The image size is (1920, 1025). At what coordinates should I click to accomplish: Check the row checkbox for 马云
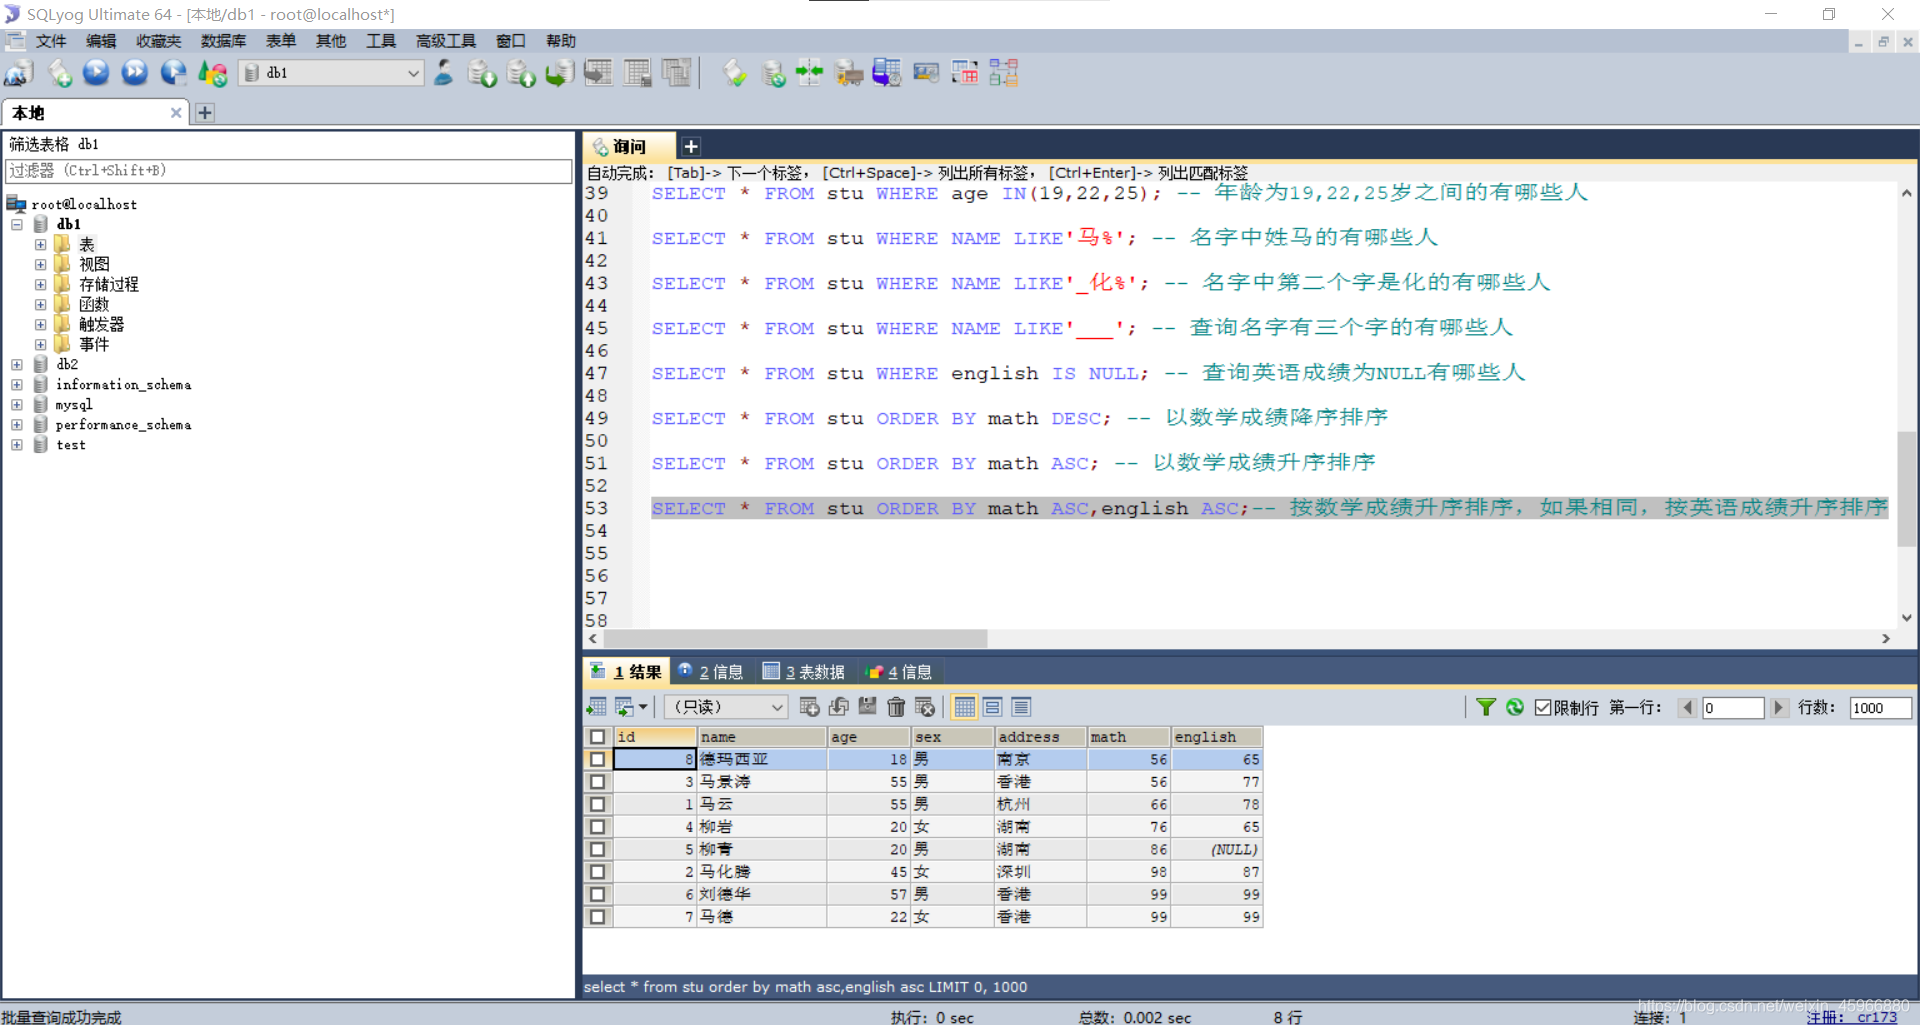[597, 804]
